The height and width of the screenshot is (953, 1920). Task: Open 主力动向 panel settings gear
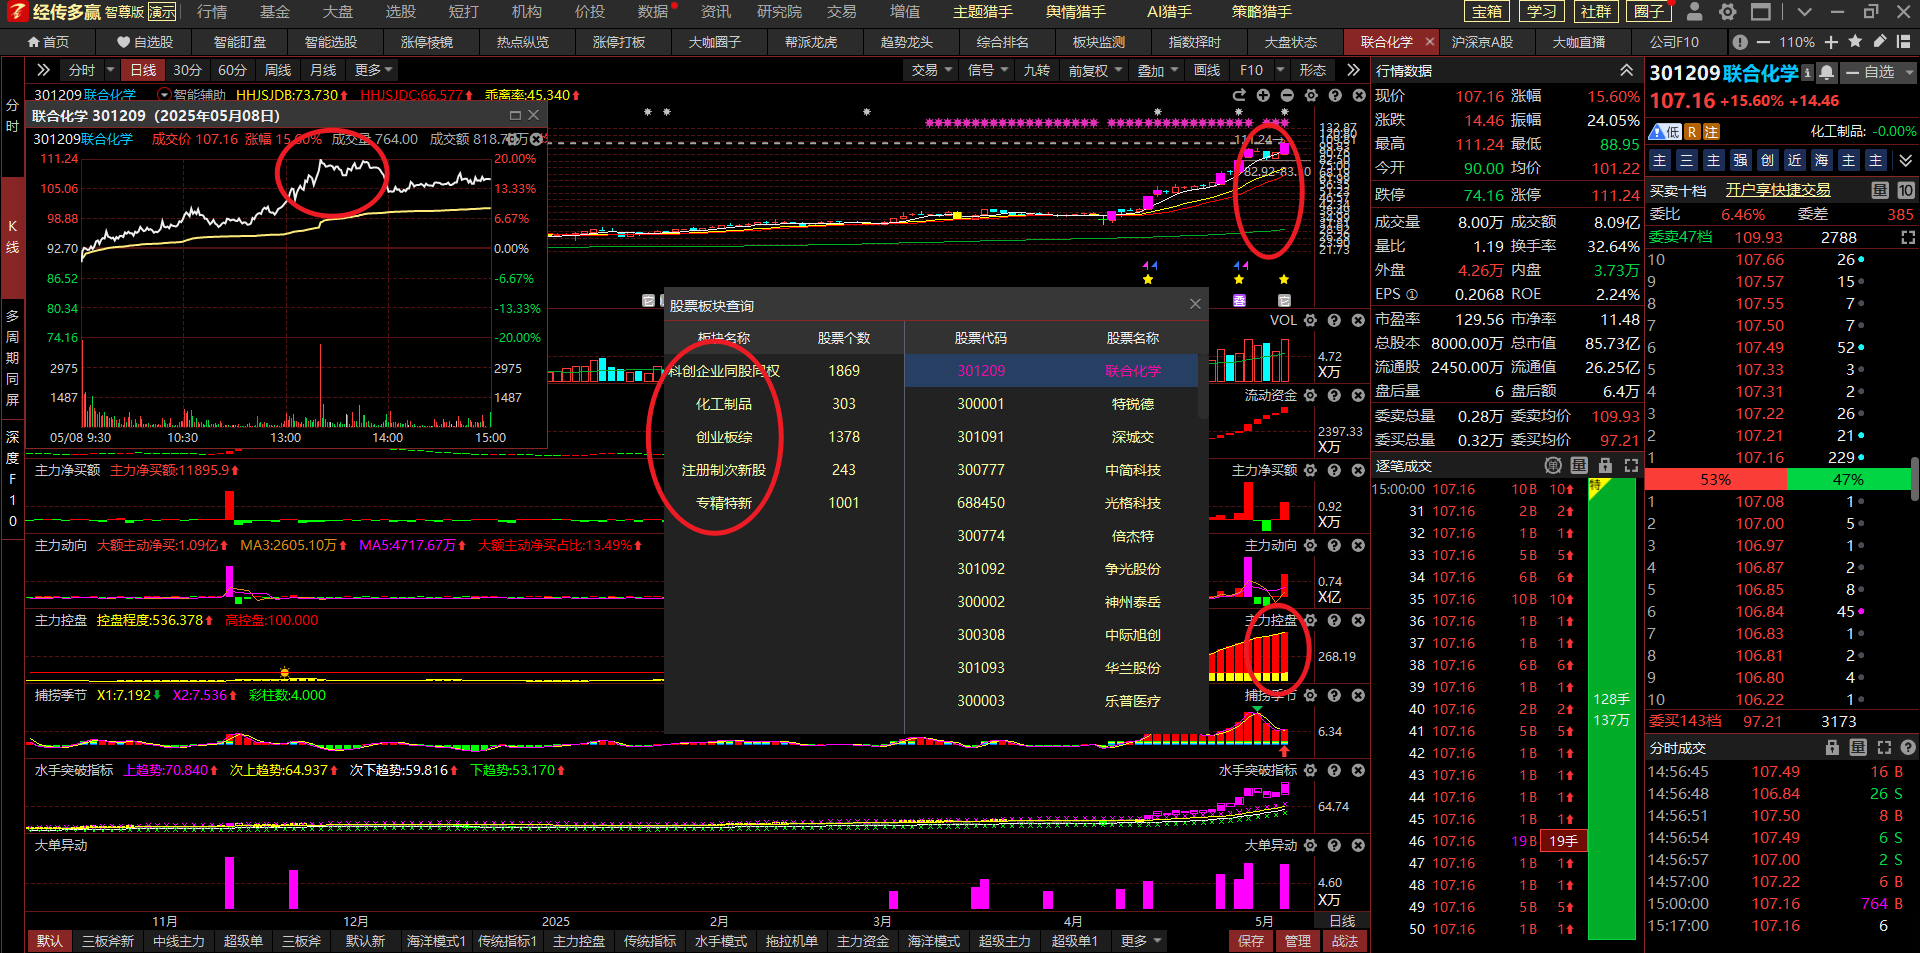click(x=1310, y=545)
